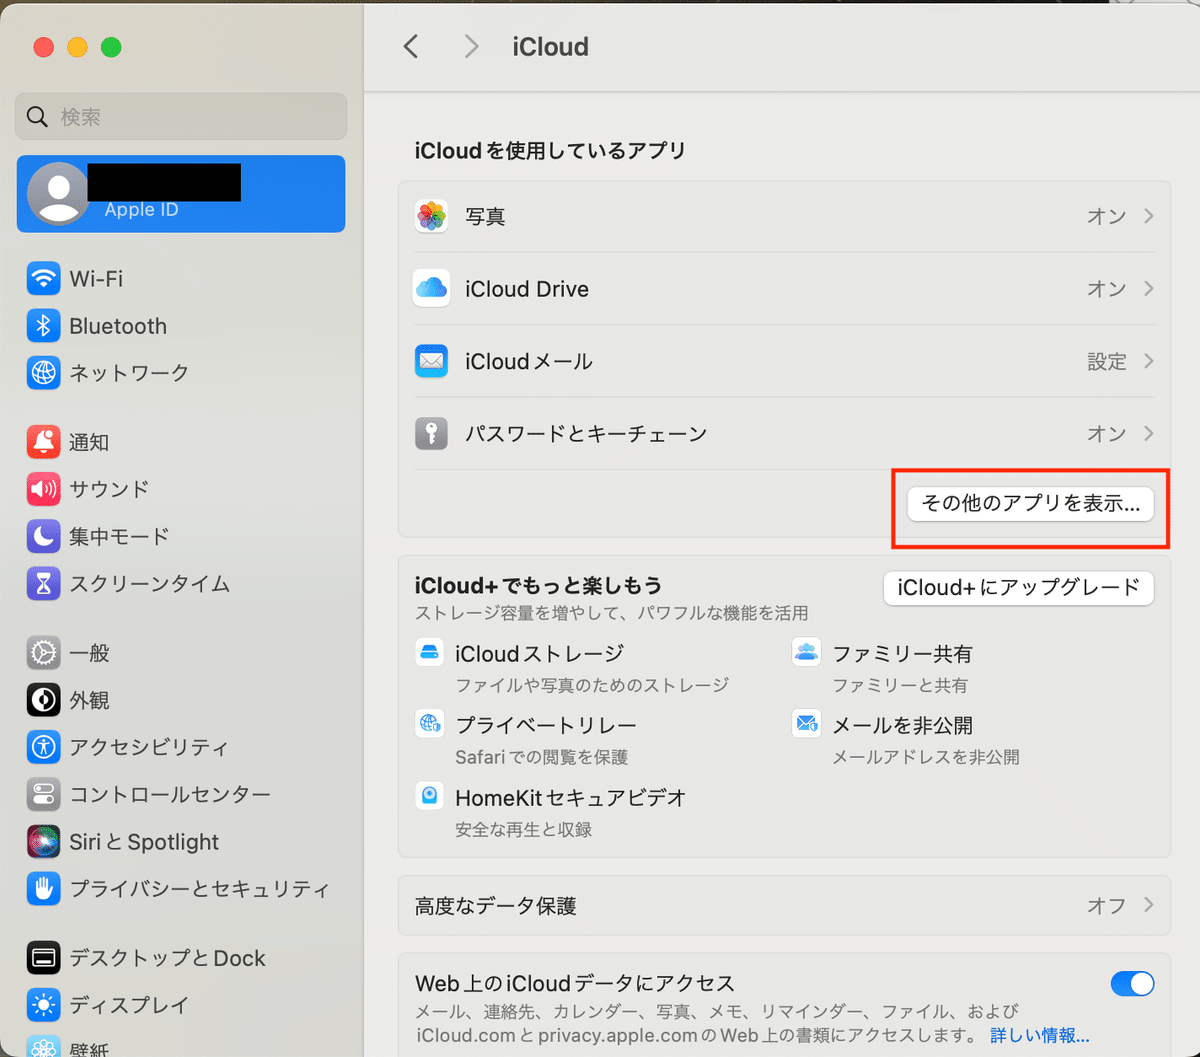The width and height of the screenshot is (1200, 1057).
Task: Click iCloud+ にアップグレード button
Action: pyautogui.click(x=1018, y=588)
